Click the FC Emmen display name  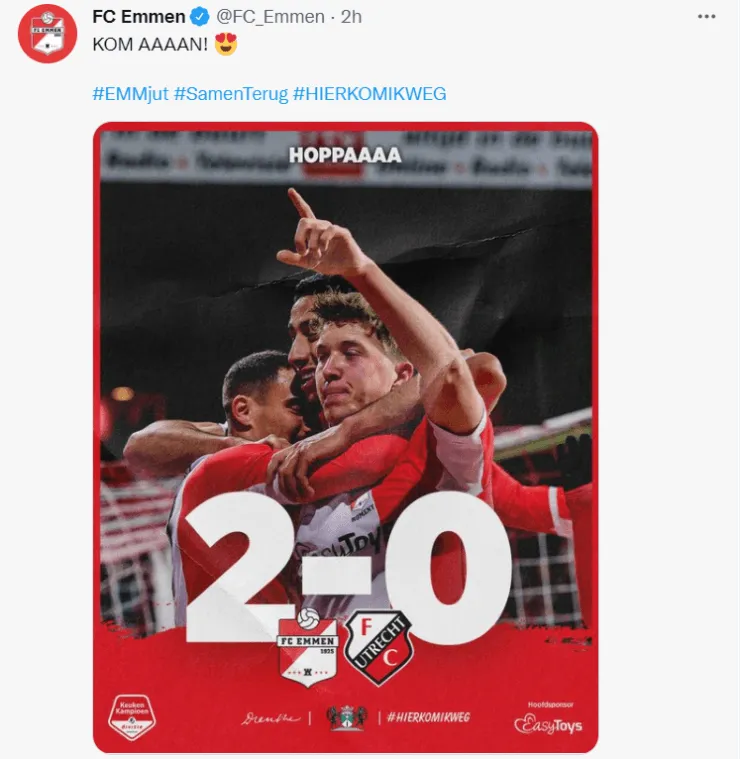(x=139, y=17)
